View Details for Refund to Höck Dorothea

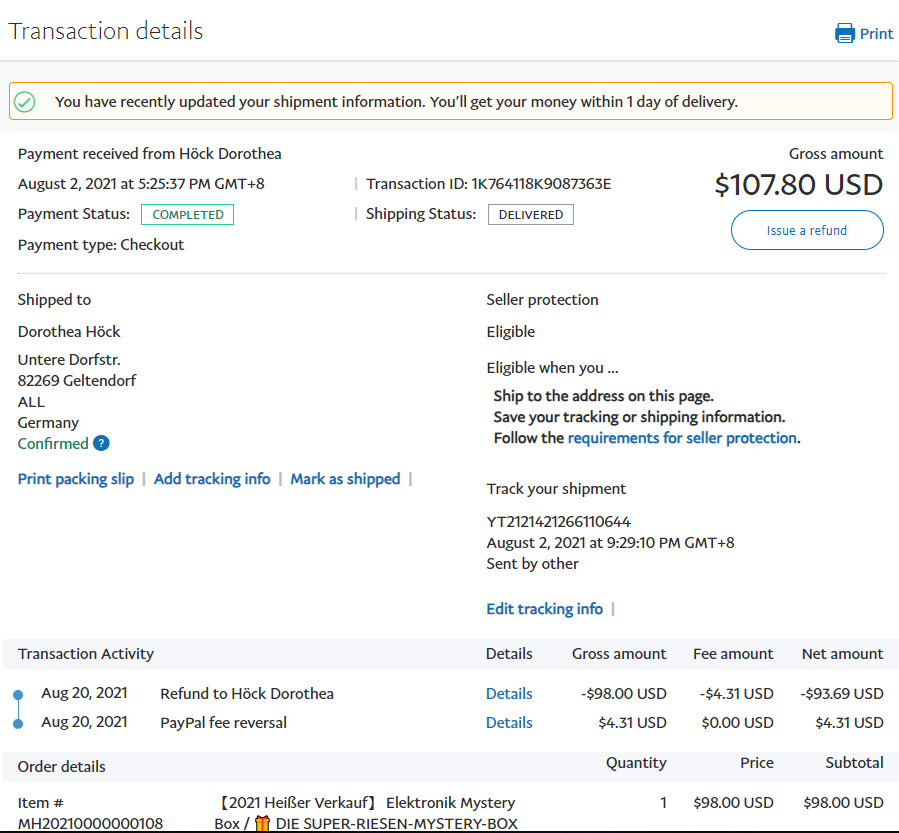coord(509,694)
